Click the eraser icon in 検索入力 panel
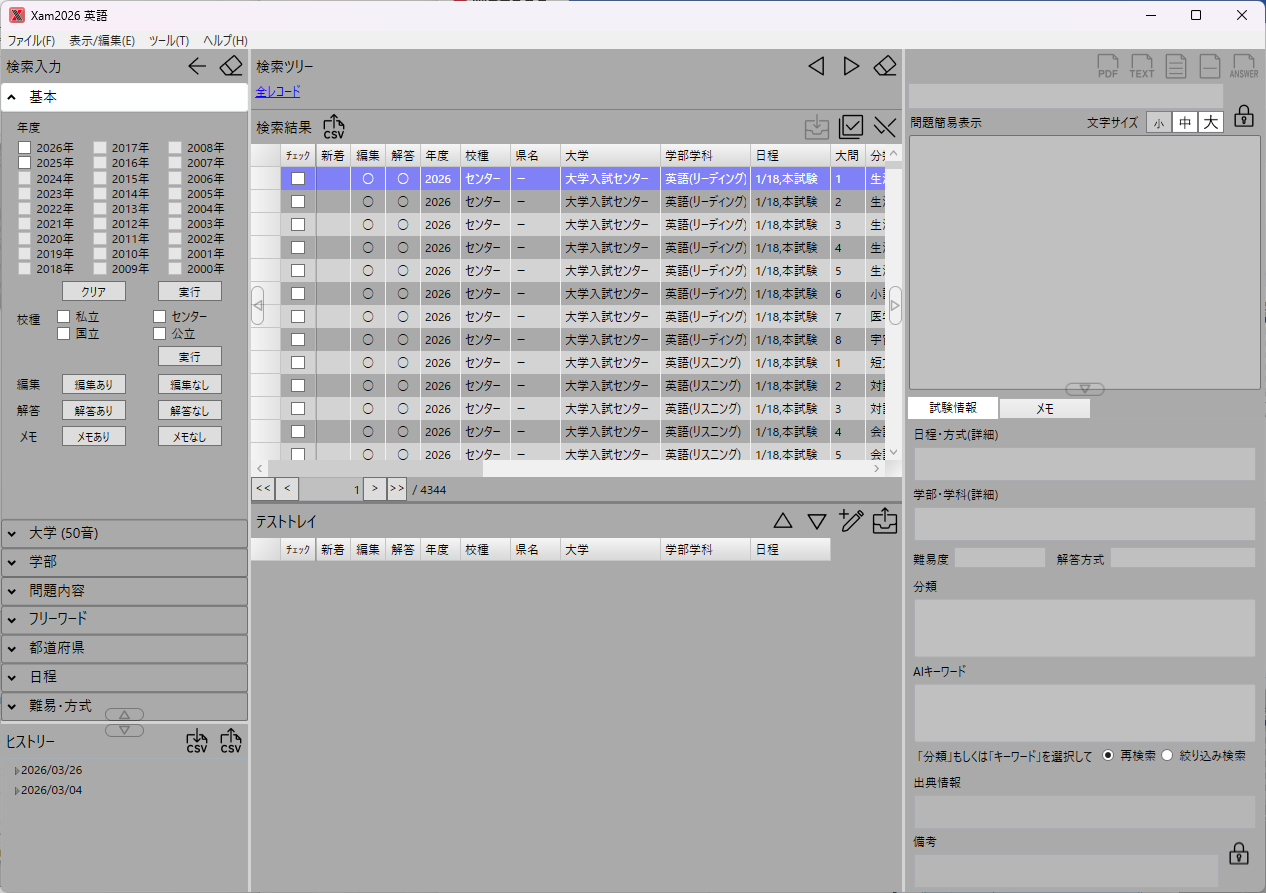This screenshot has height=893, width=1266. [231, 67]
